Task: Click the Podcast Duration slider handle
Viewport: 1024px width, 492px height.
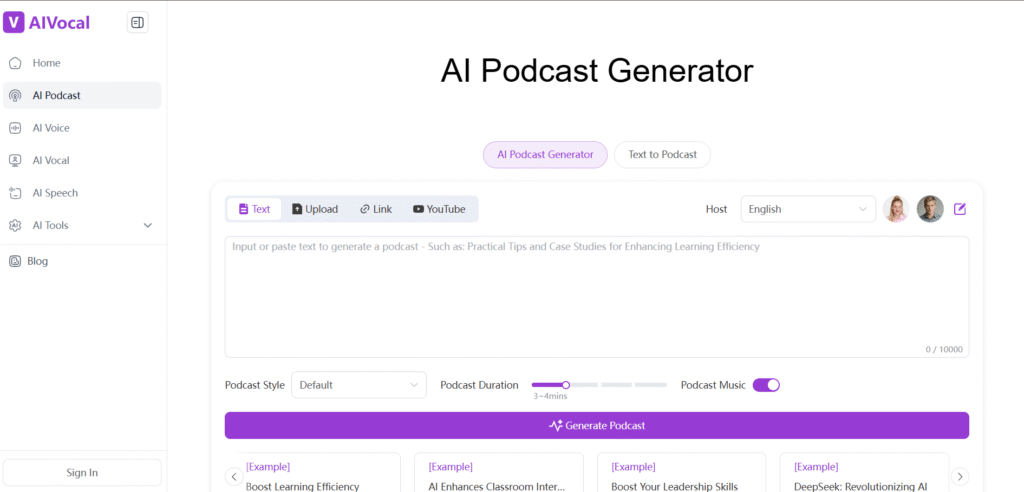Action: pos(566,385)
